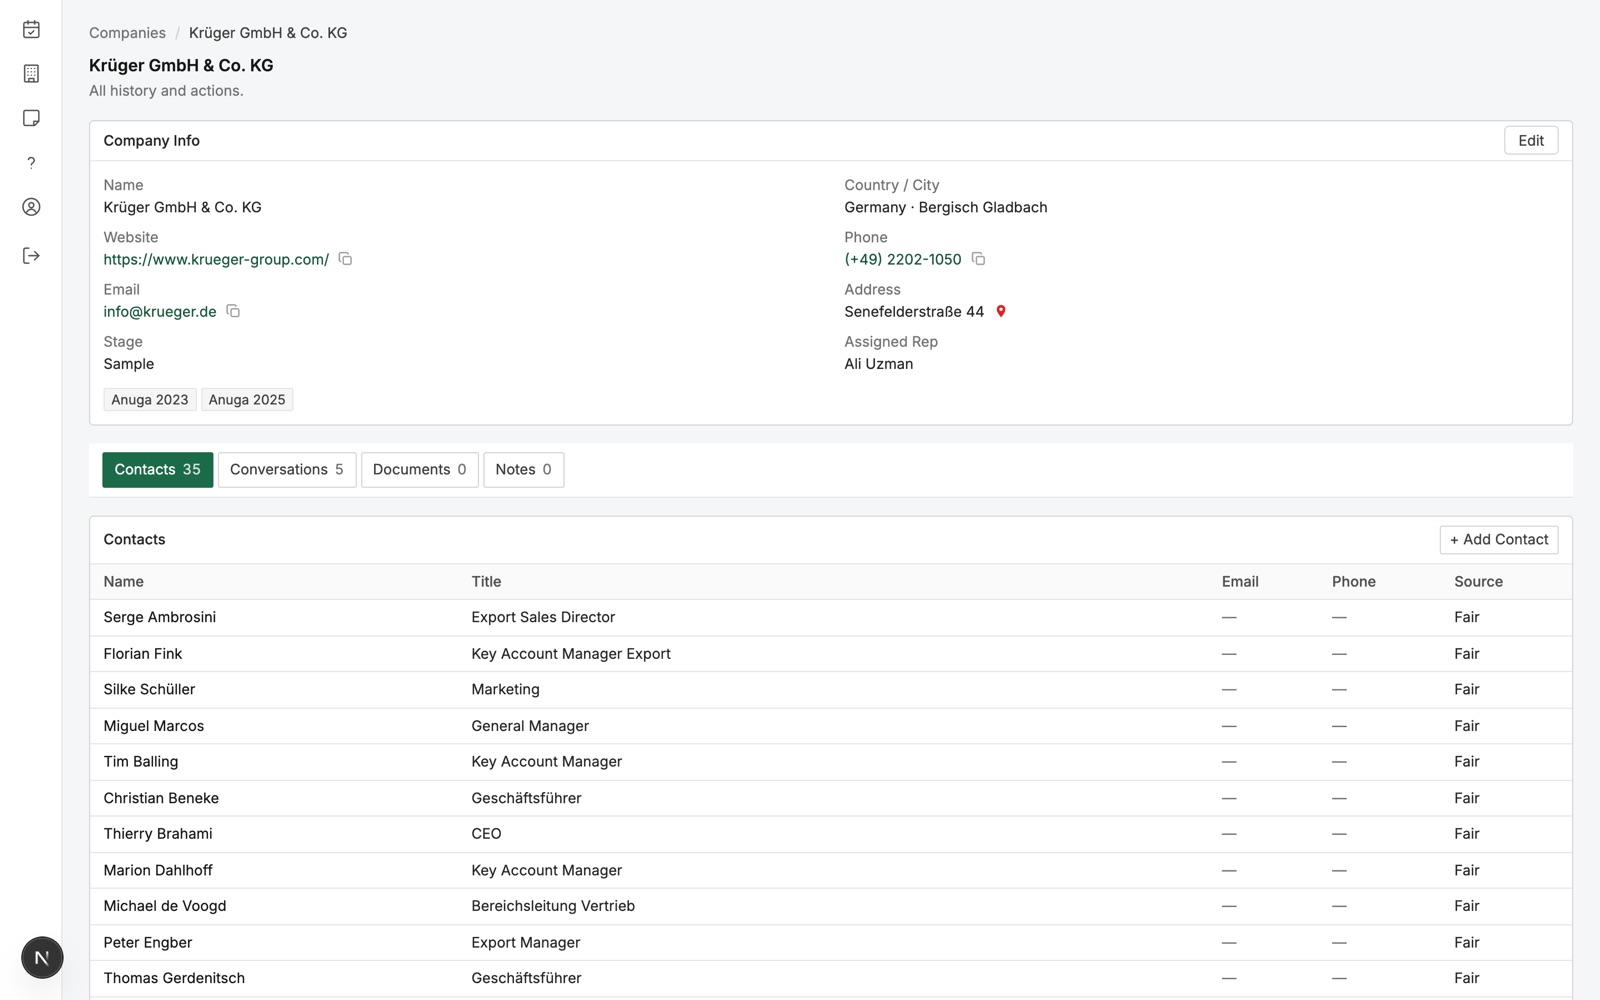Click the logout sidebar icon
Viewport: 1600px width, 1000px height.
pyautogui.click(x=31, y=256)
